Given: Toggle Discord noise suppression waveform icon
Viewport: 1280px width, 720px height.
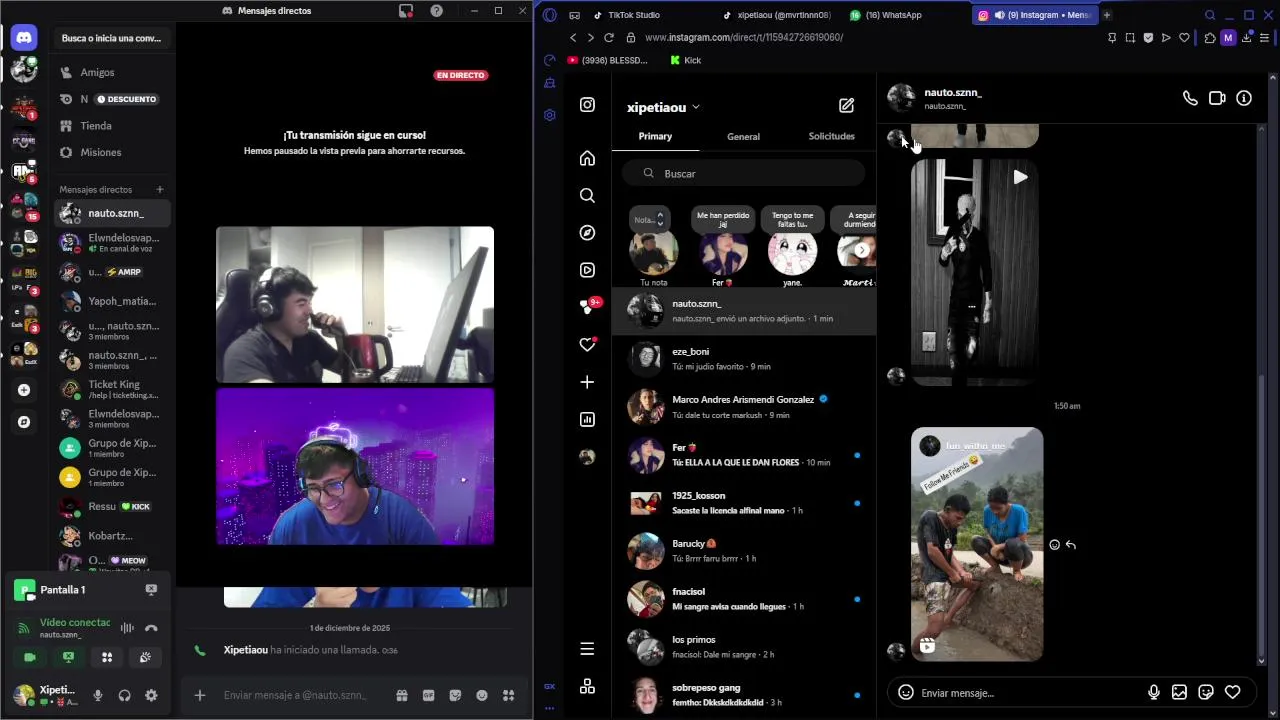Looking at the screenshot, I should tap(127, 628).
